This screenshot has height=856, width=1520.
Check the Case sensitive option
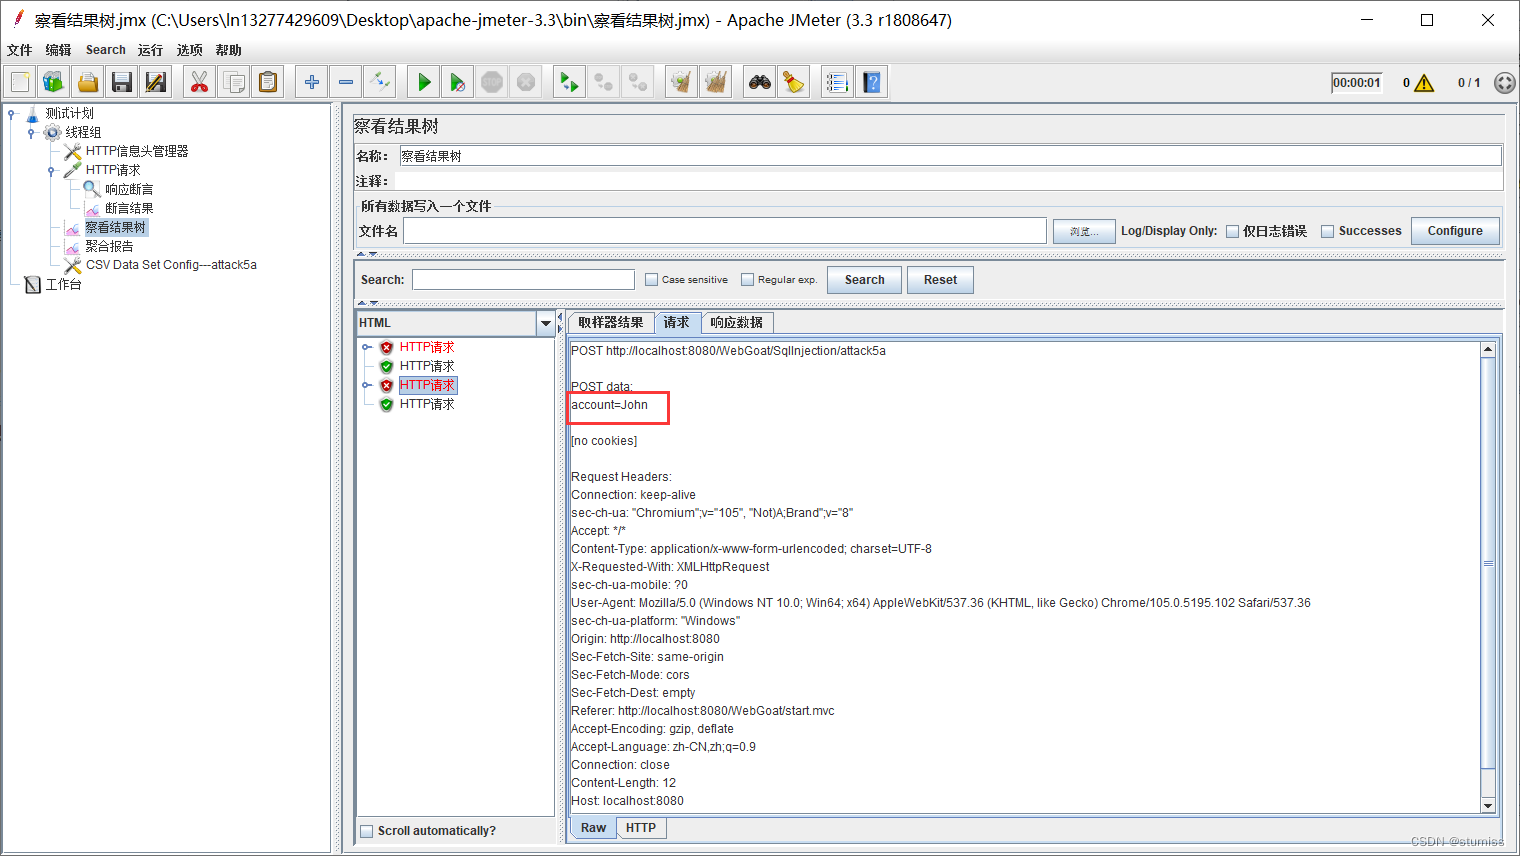point(652,280)
